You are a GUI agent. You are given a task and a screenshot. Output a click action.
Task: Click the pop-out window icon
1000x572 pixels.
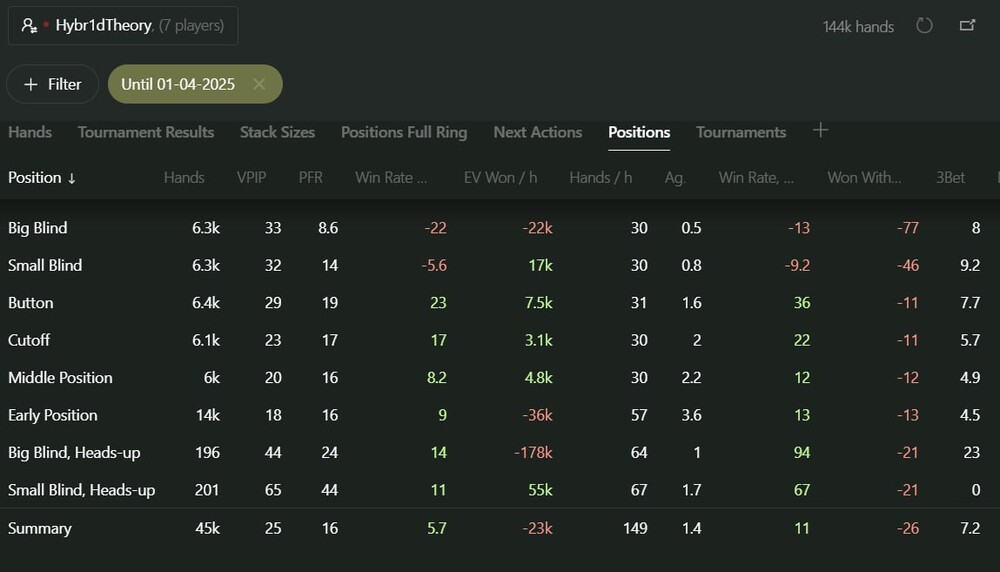(967, 26)
